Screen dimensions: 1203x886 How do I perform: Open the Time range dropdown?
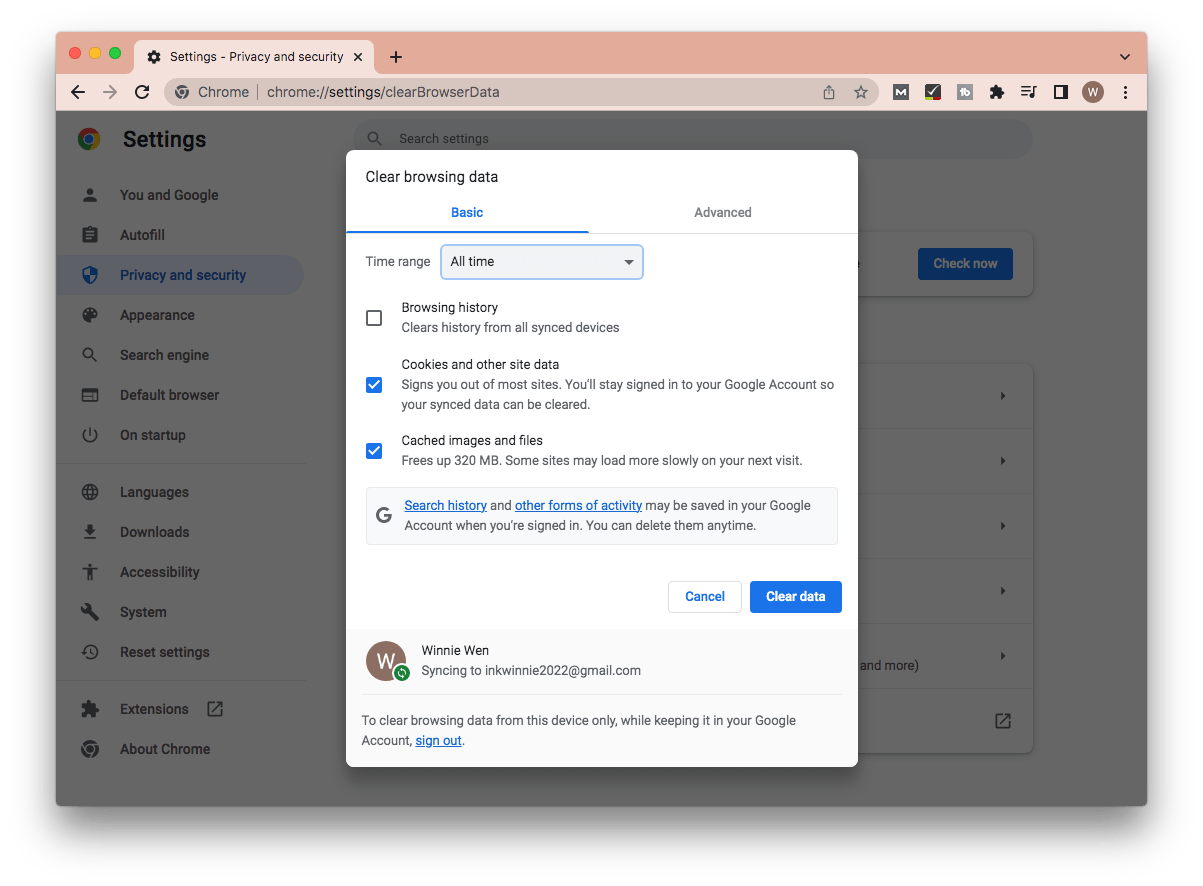tap(542, 262)
